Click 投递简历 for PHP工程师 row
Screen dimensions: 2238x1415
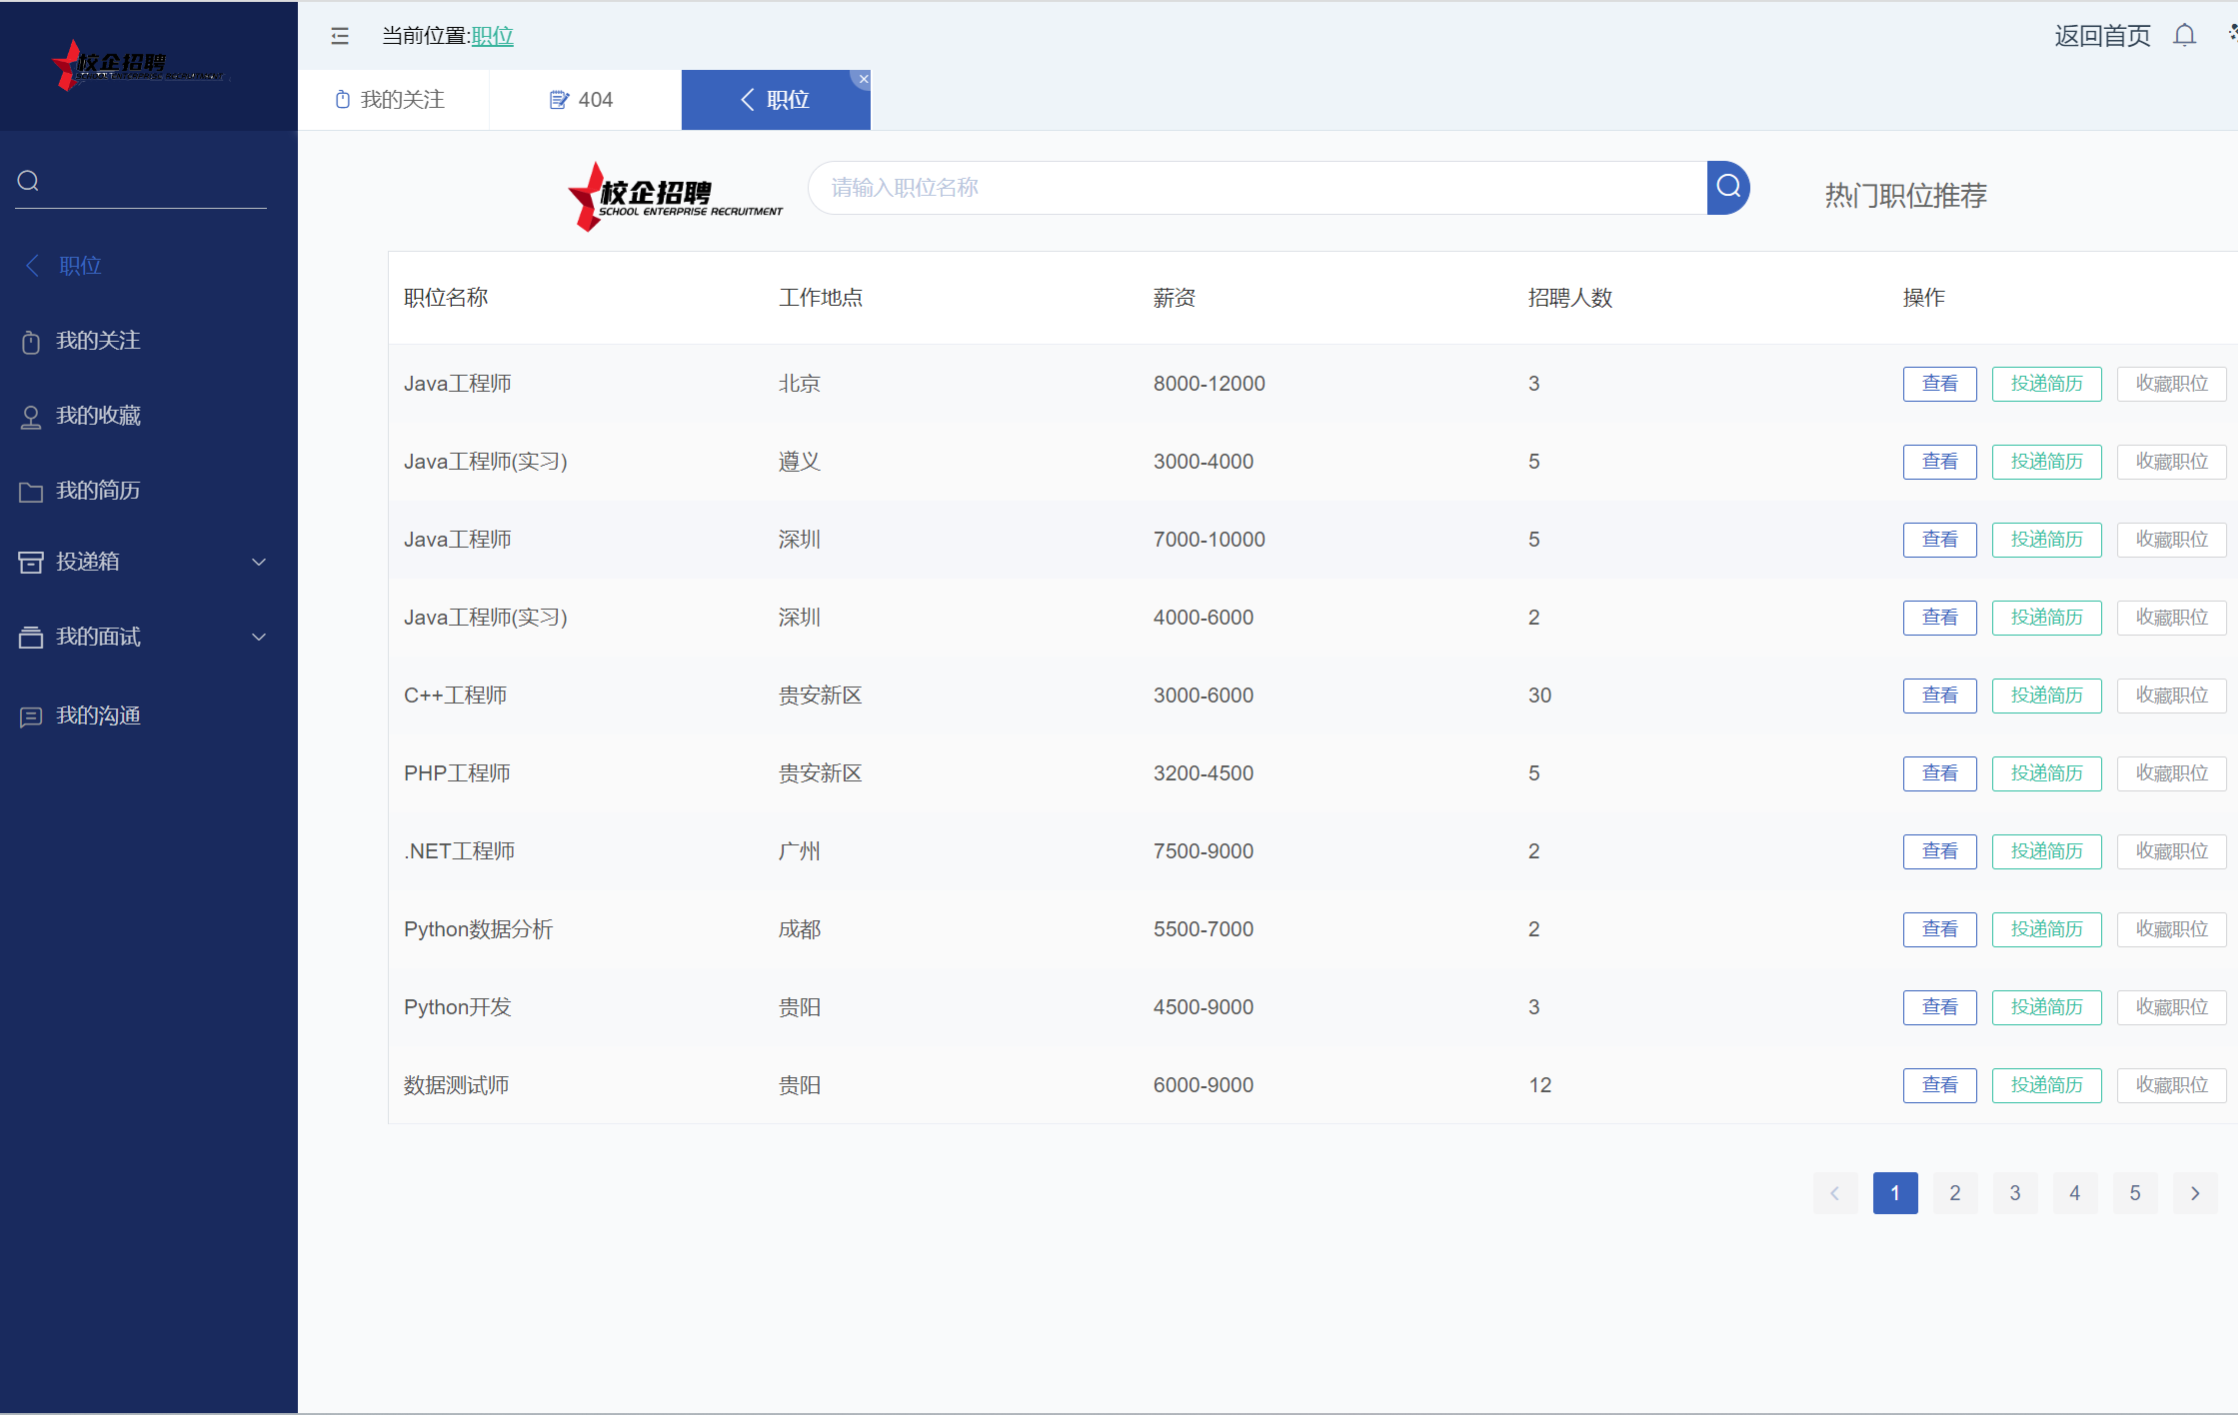coord(2046,773)
